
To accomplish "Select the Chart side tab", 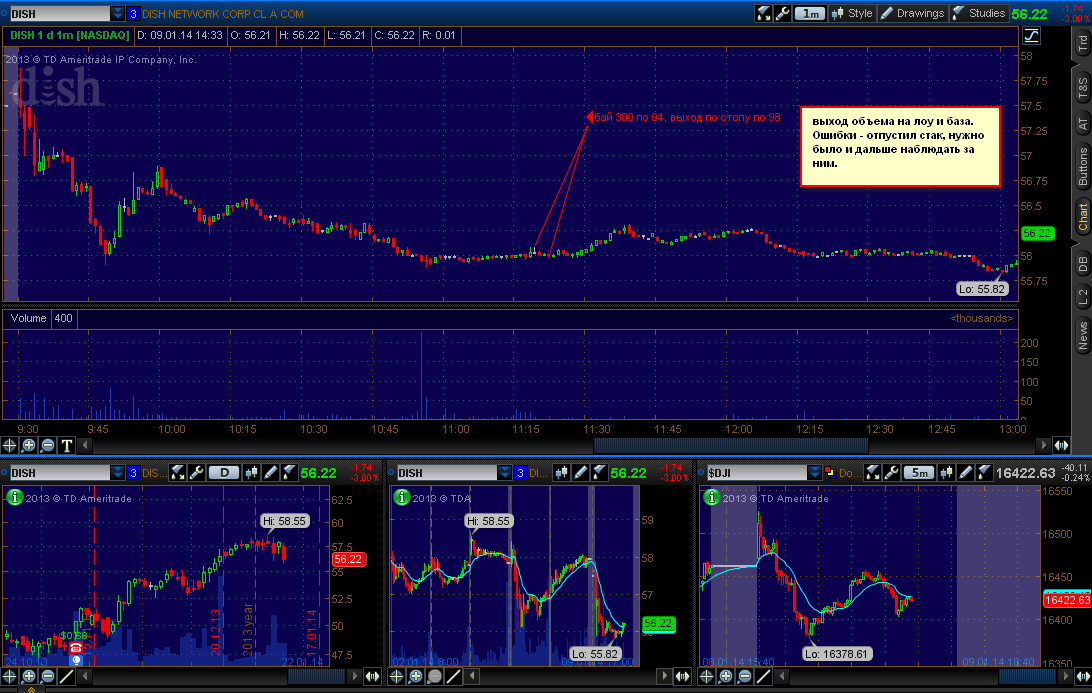I will pyautogui.click(x=1082, y=217).
